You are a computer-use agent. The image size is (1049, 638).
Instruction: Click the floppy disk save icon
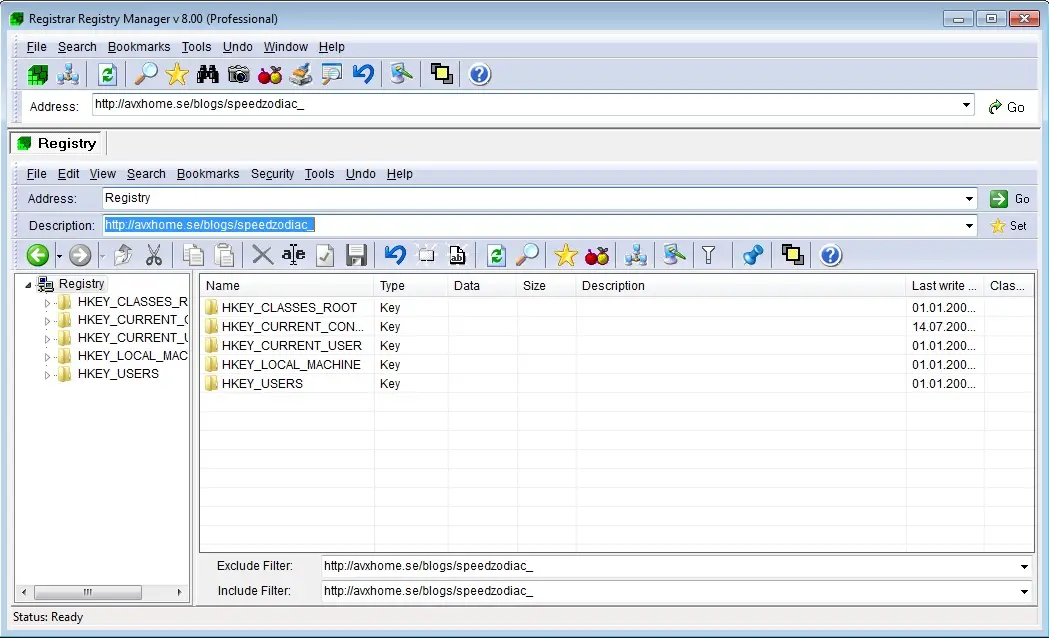(x=356, y=255)
